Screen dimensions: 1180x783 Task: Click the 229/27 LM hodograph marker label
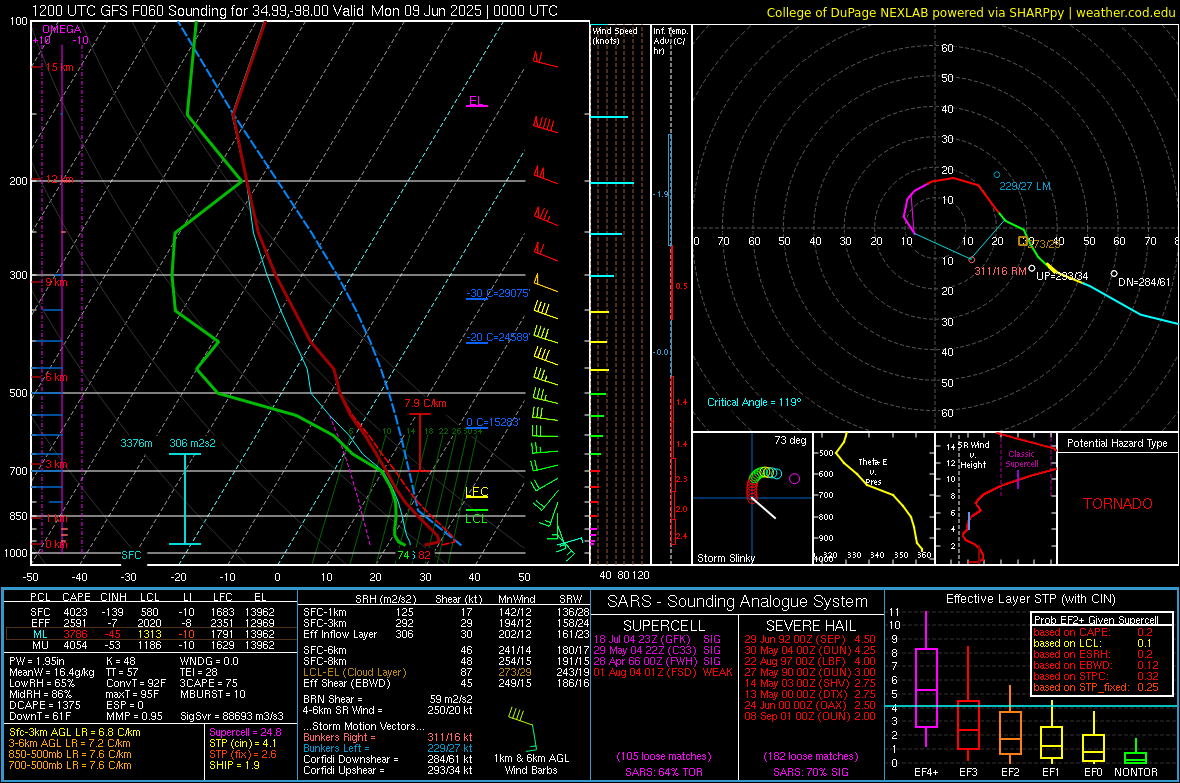(x=1025, y=186)
